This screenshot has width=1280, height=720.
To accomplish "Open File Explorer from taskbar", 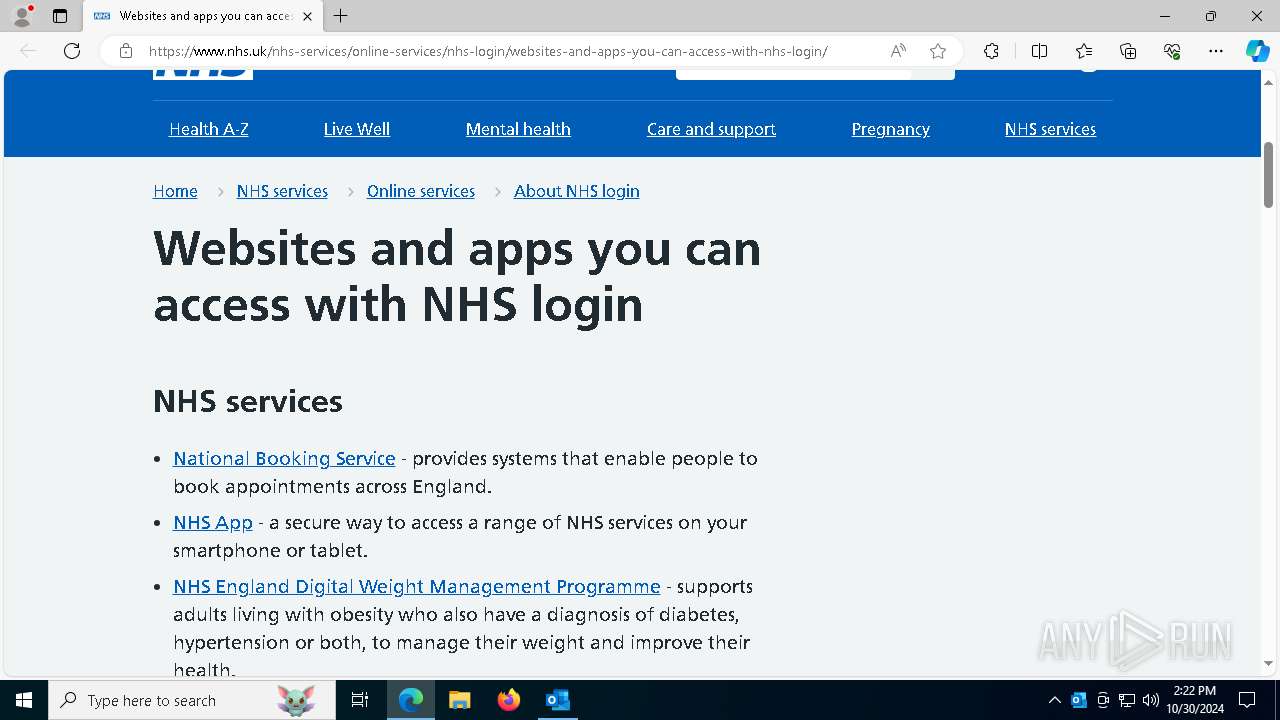I will [x=460, y=700].
